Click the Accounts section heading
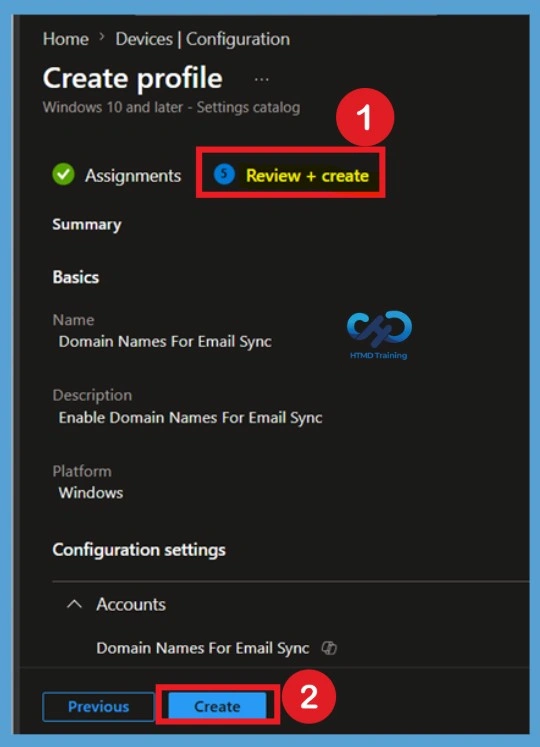The height and width of the screenshot is (747, 540). pos(131,605)
